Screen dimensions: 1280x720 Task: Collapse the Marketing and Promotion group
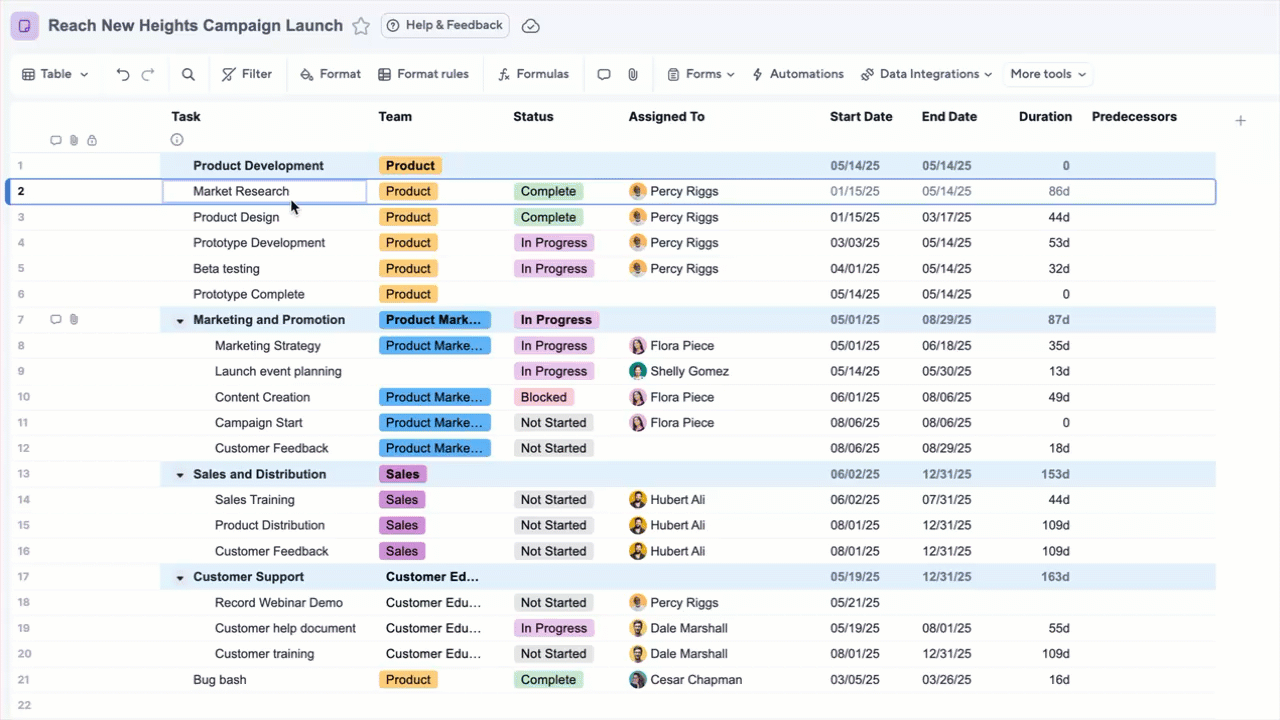click(181, 321)
